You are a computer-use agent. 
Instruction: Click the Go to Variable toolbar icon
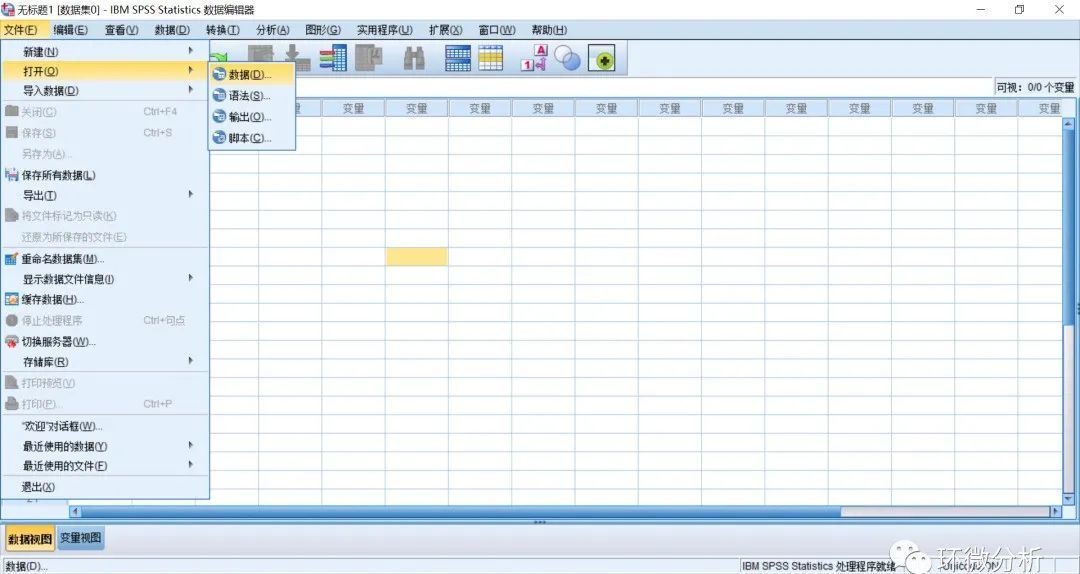(x=298, y=58)
